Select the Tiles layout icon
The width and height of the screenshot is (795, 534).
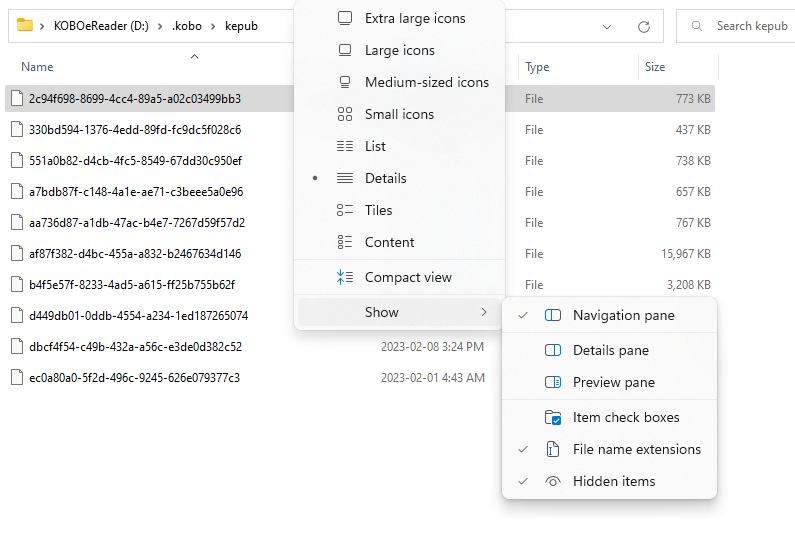pos(345,210)
